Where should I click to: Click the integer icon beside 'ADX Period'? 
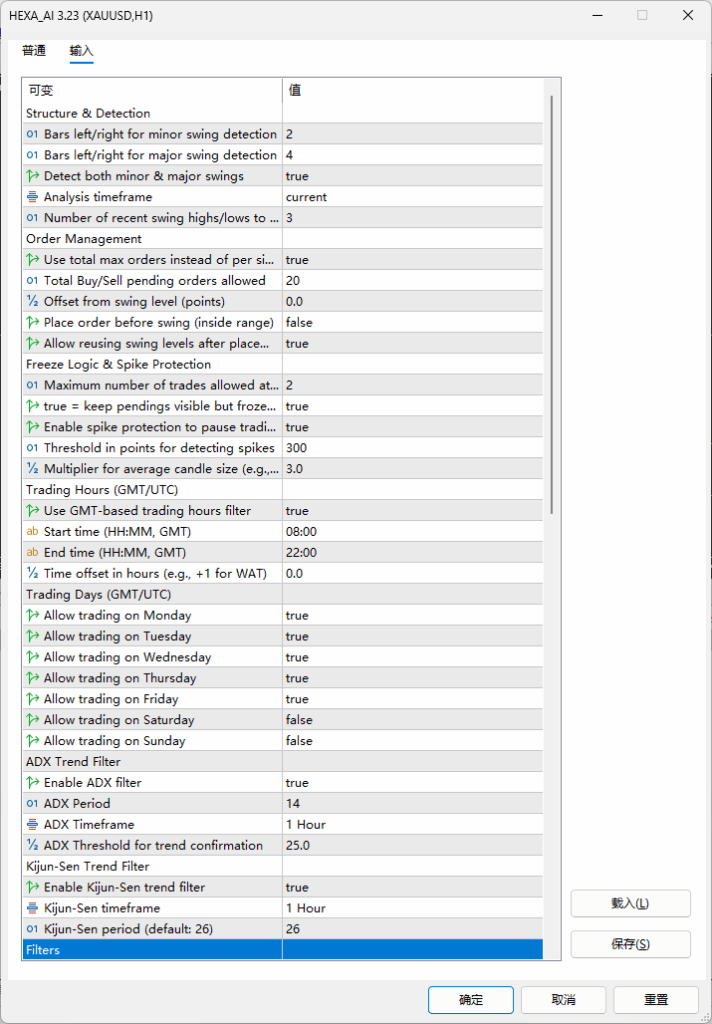[x=32, y=803]
